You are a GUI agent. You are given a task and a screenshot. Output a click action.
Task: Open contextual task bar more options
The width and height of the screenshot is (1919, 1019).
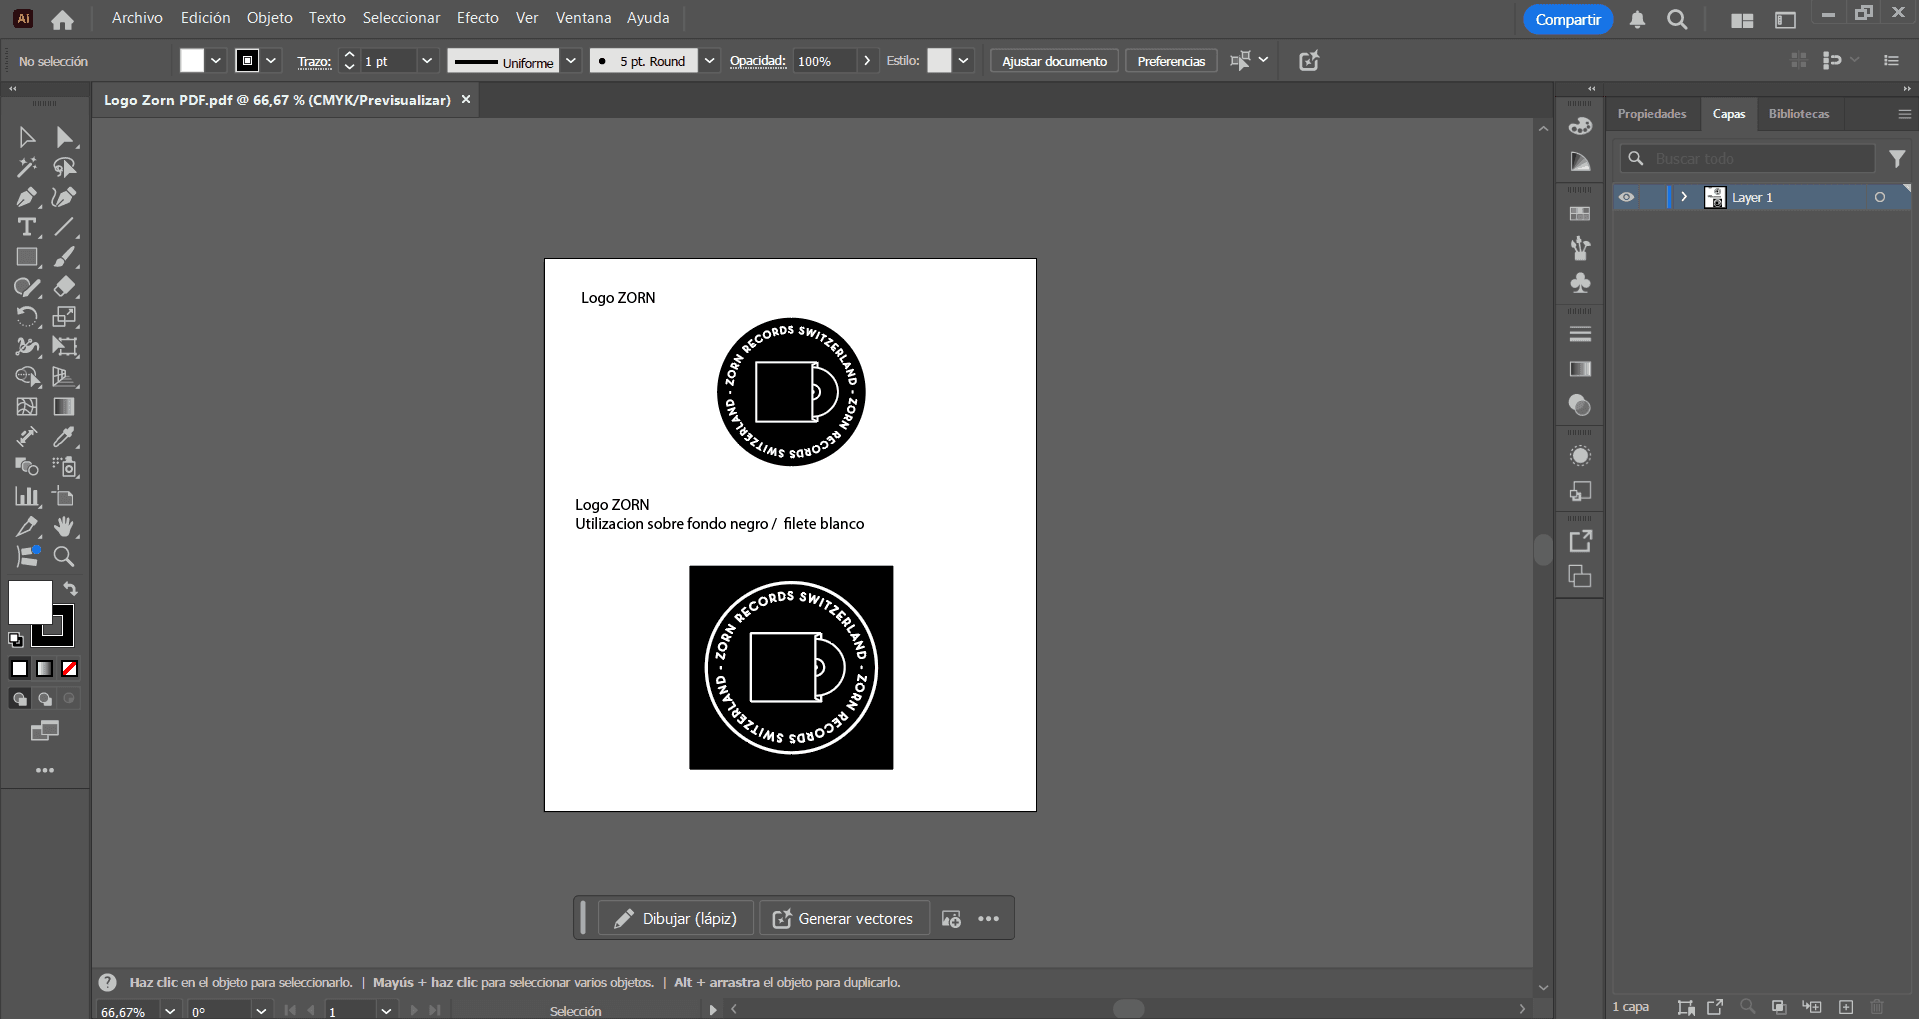tap(989, 919)
